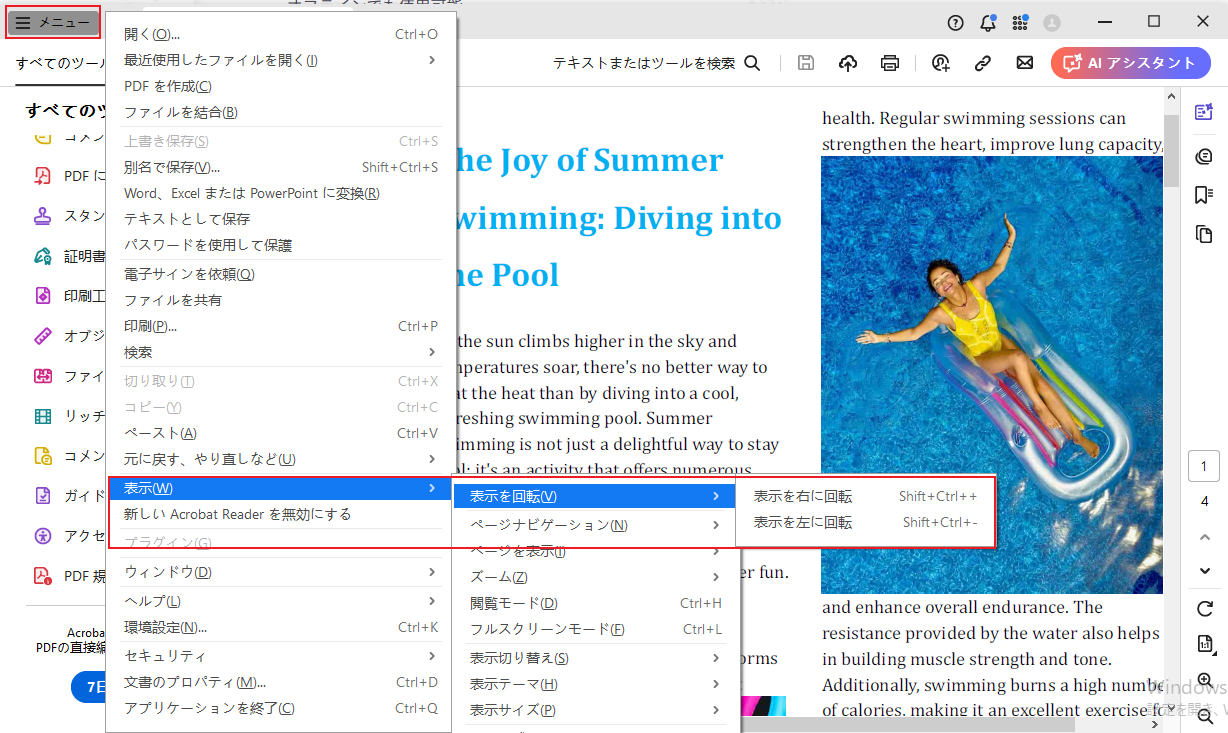Click the swimming pool photo in document
Image resolution: width=1228 pixels, height=733 pixels.
pos(992,375)
